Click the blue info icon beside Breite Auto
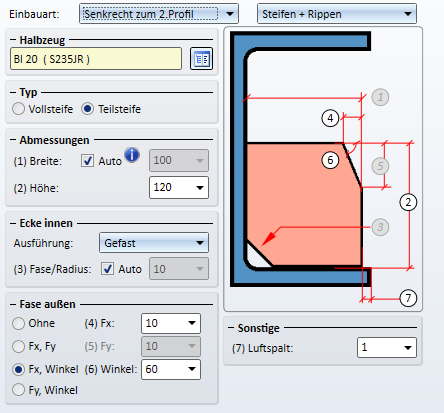The width and height of the screenshot is (444, 413). point(132,155)
